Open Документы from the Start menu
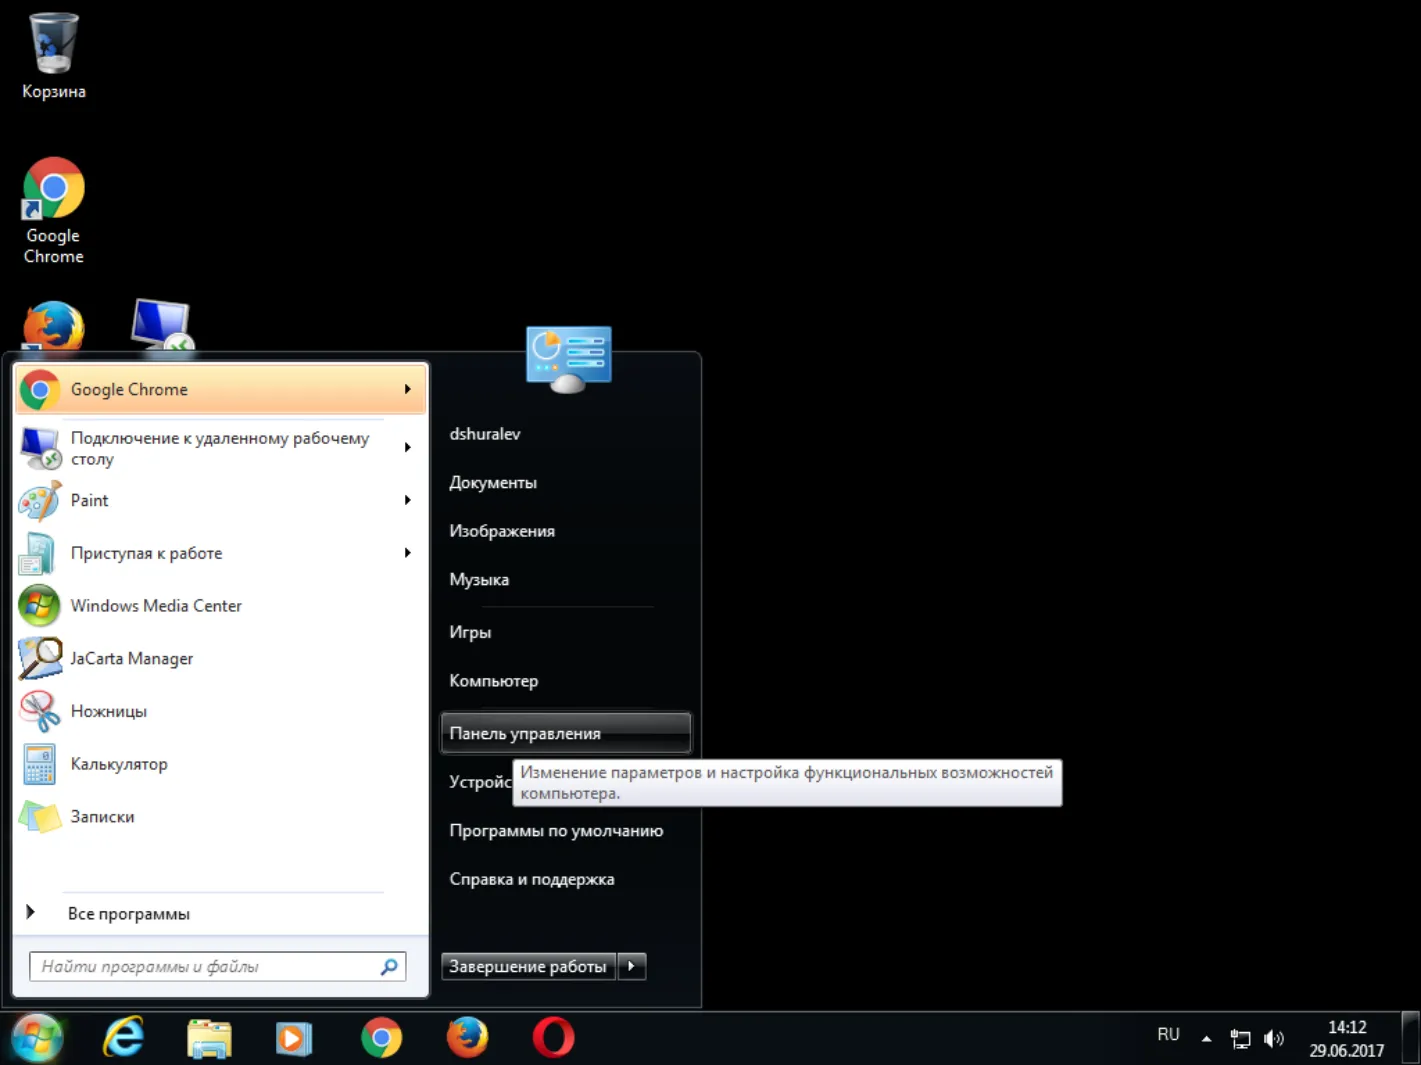Screen dimensions: 1421x1065 pos(565,483)
